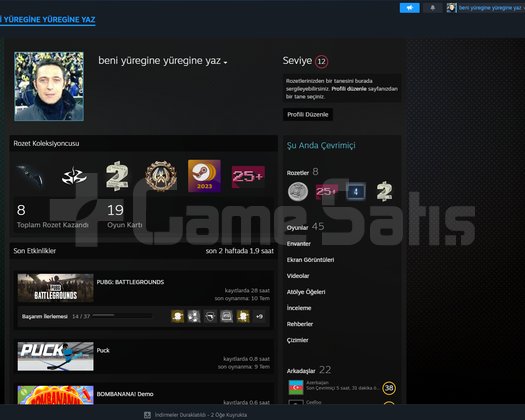
Task: Click the blue 4 badge in the sidebar
Action: point(356,192)
